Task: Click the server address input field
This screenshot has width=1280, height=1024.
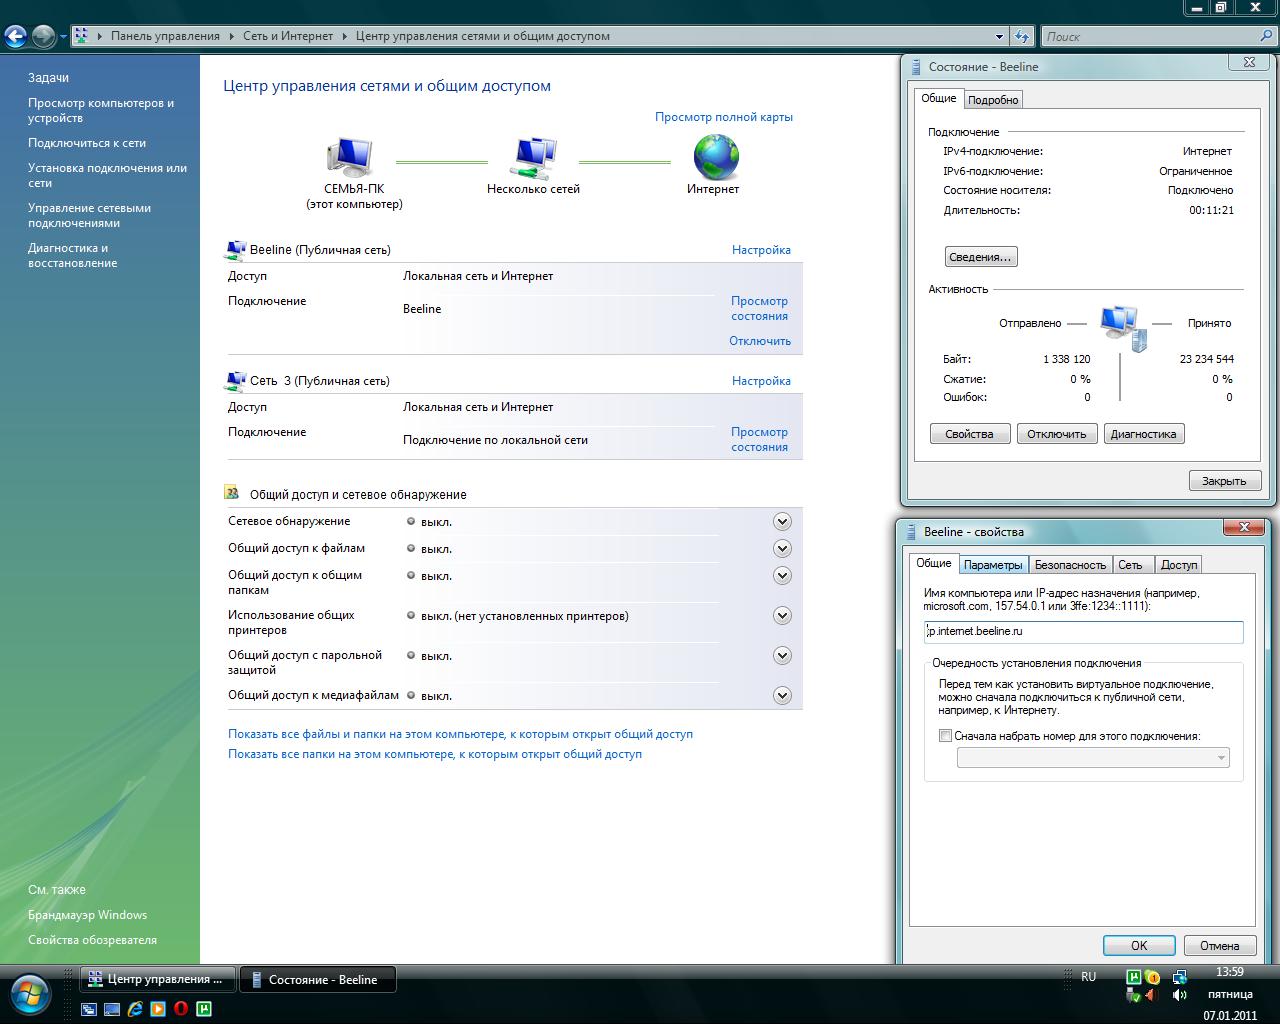Action: point(1083,632)
